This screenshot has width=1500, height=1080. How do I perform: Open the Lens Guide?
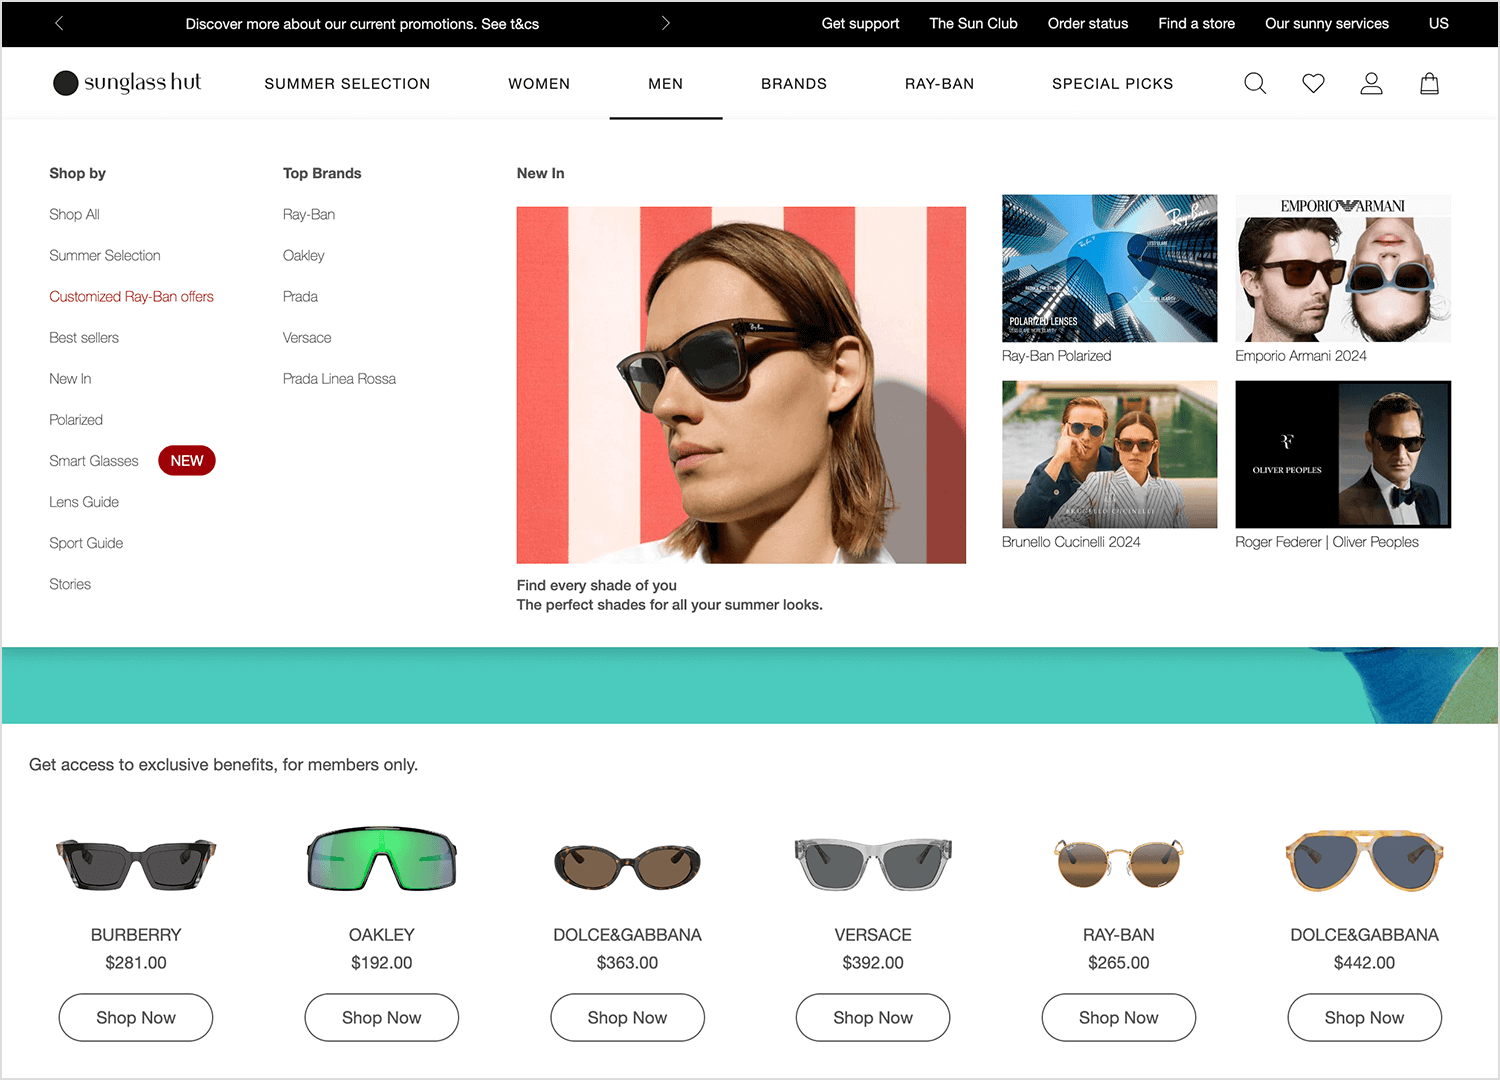(x=84, y=502)
